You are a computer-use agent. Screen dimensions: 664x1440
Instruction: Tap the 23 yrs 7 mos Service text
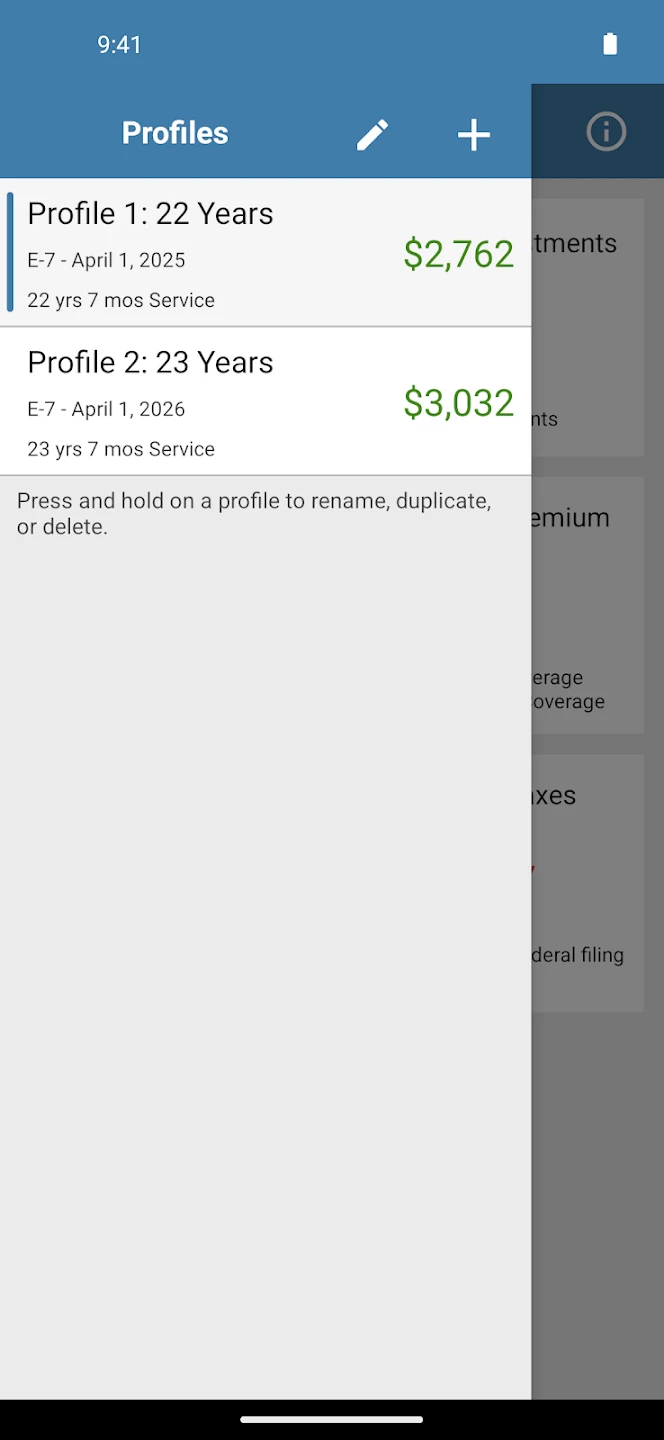coord(121,449)
